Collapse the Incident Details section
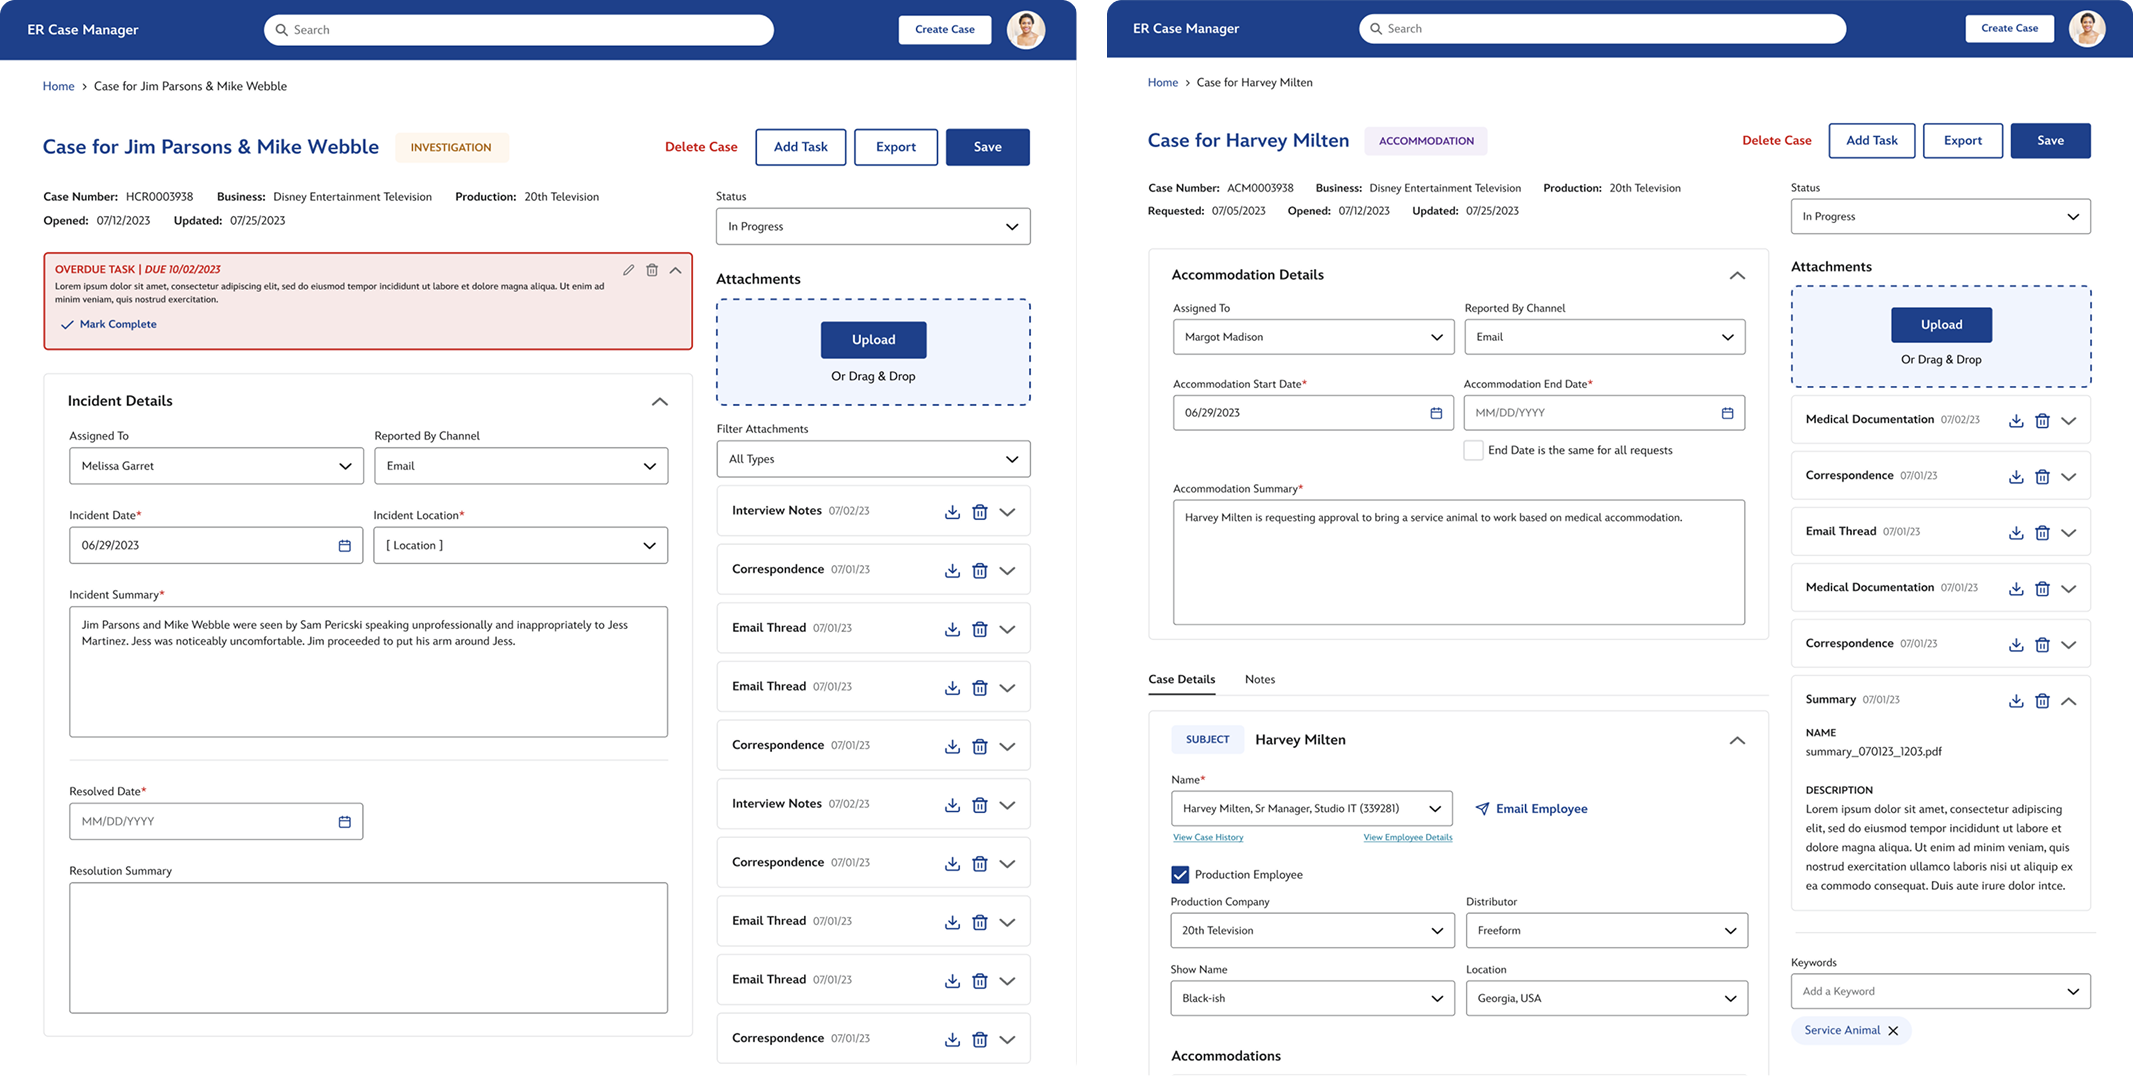The height and width of the screenshot is (1076, 2133). tap(659, 402)
